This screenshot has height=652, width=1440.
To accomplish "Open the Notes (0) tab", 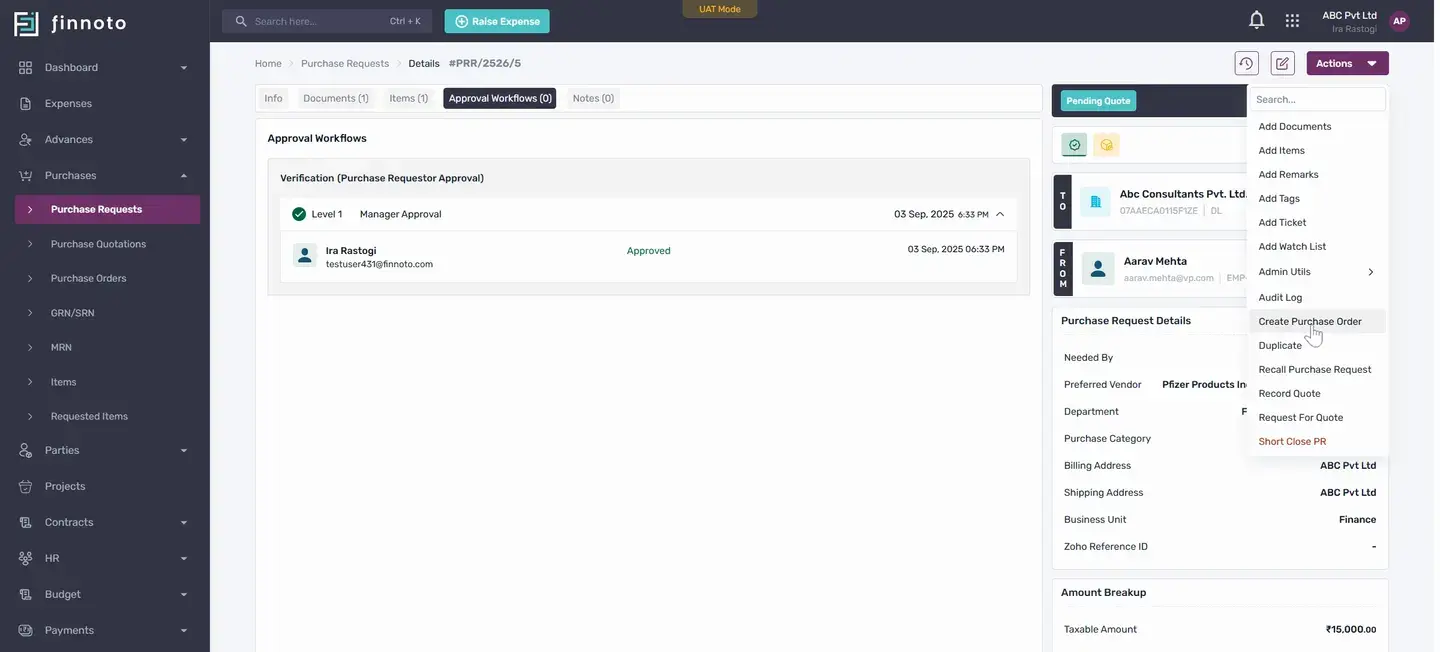I will tap(593, 98).
